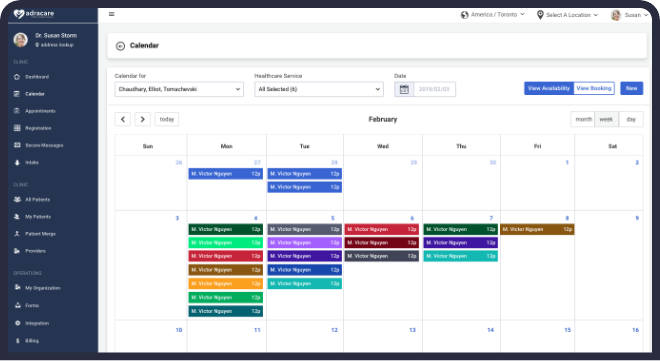Open the purple appointment on Tuesday the 5th
Screen dimensions: 660x361
tap(305, 243)
